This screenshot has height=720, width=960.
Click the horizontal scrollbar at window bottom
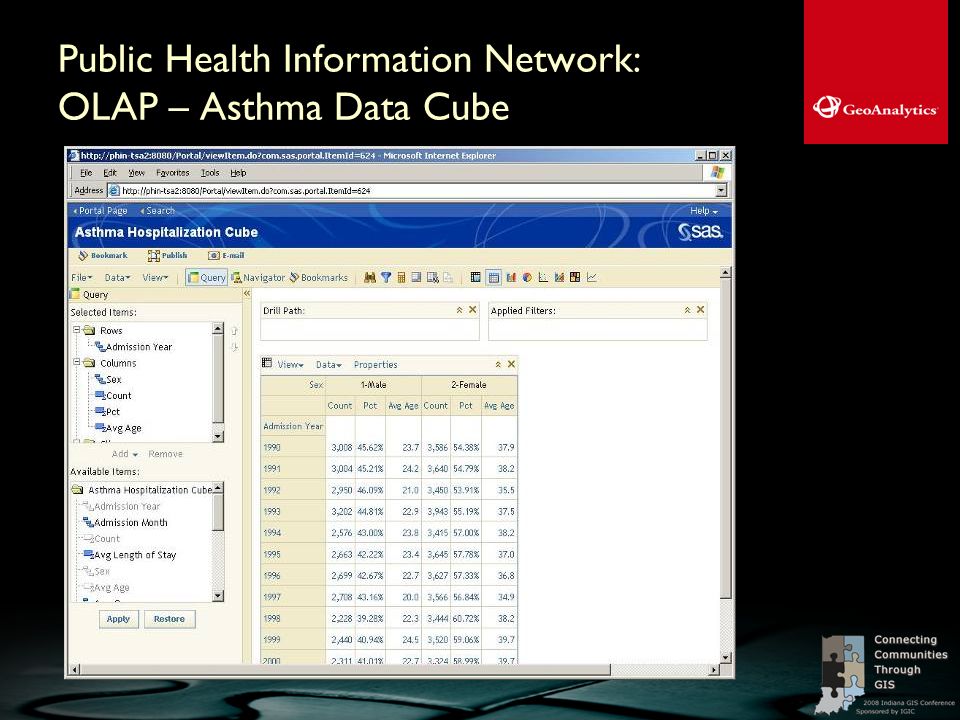[x=392, y=670]
